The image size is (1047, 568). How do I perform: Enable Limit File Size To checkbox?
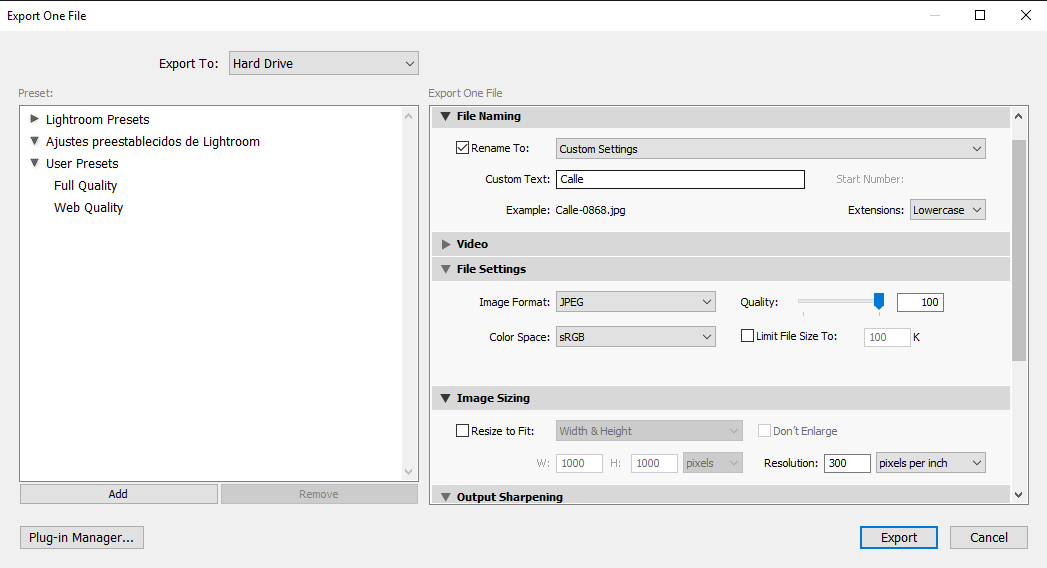747,336
